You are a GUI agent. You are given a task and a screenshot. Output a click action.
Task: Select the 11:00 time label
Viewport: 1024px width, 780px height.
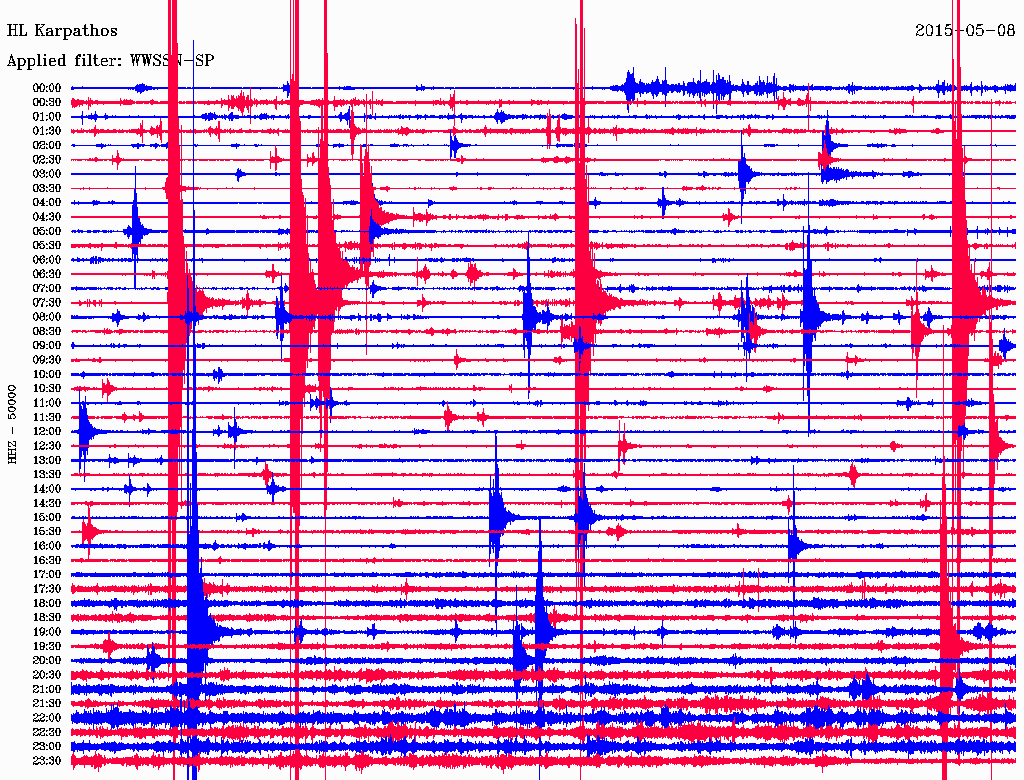[x=47, y=403]
